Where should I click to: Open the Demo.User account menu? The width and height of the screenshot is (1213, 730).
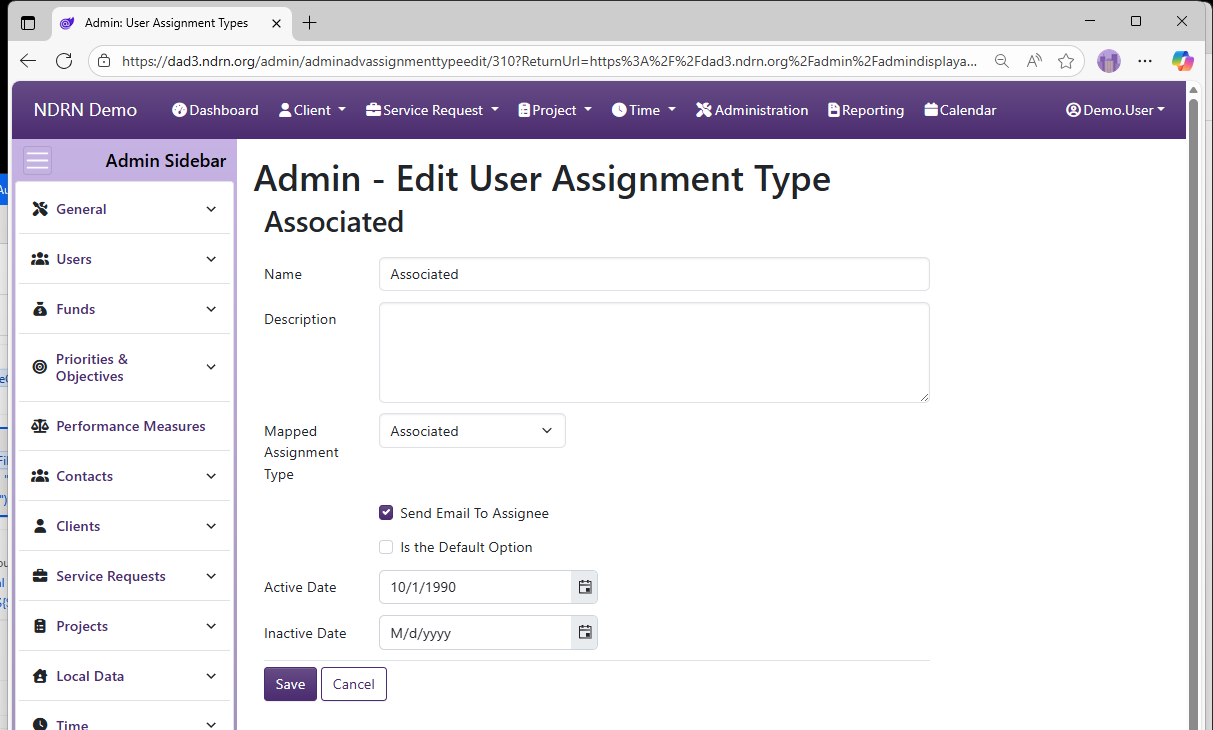pyautogui.click(x=1115, y=110)
